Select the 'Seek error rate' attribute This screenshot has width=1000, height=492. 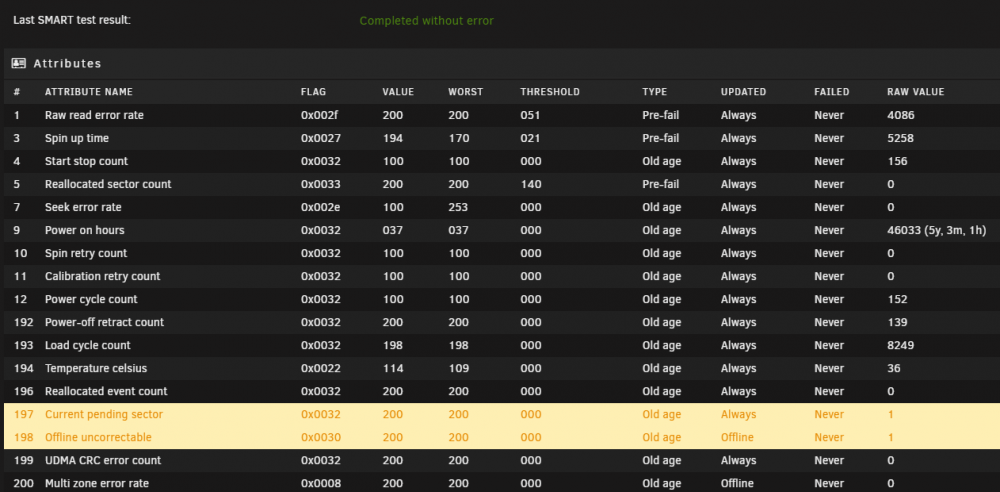[x=83, y=207]
